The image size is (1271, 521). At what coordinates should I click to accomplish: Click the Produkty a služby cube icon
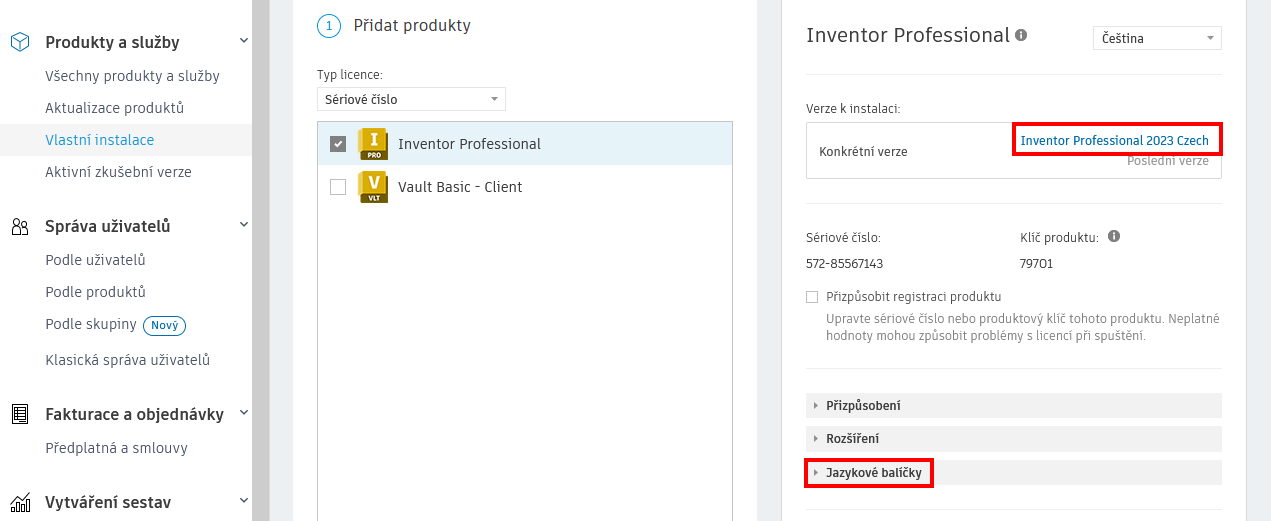(20, 42)
